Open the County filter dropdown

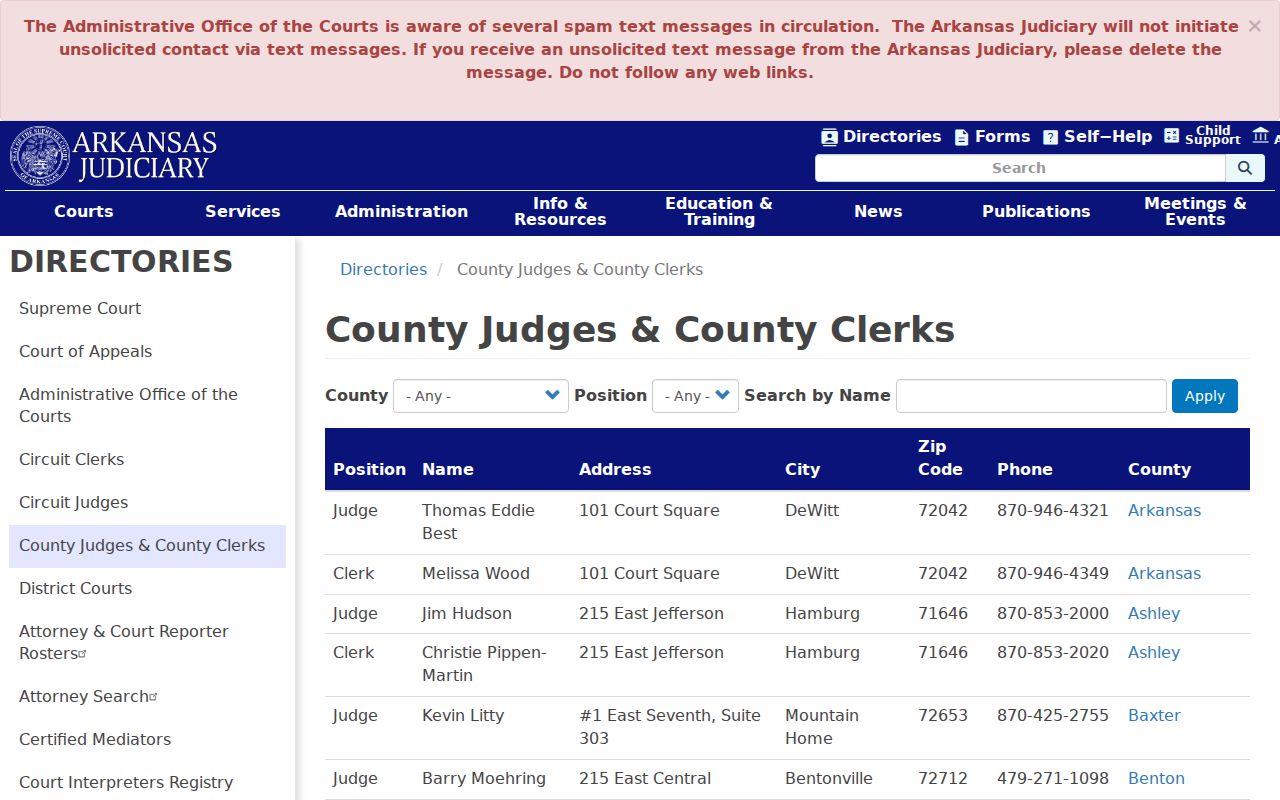[481, 396]
